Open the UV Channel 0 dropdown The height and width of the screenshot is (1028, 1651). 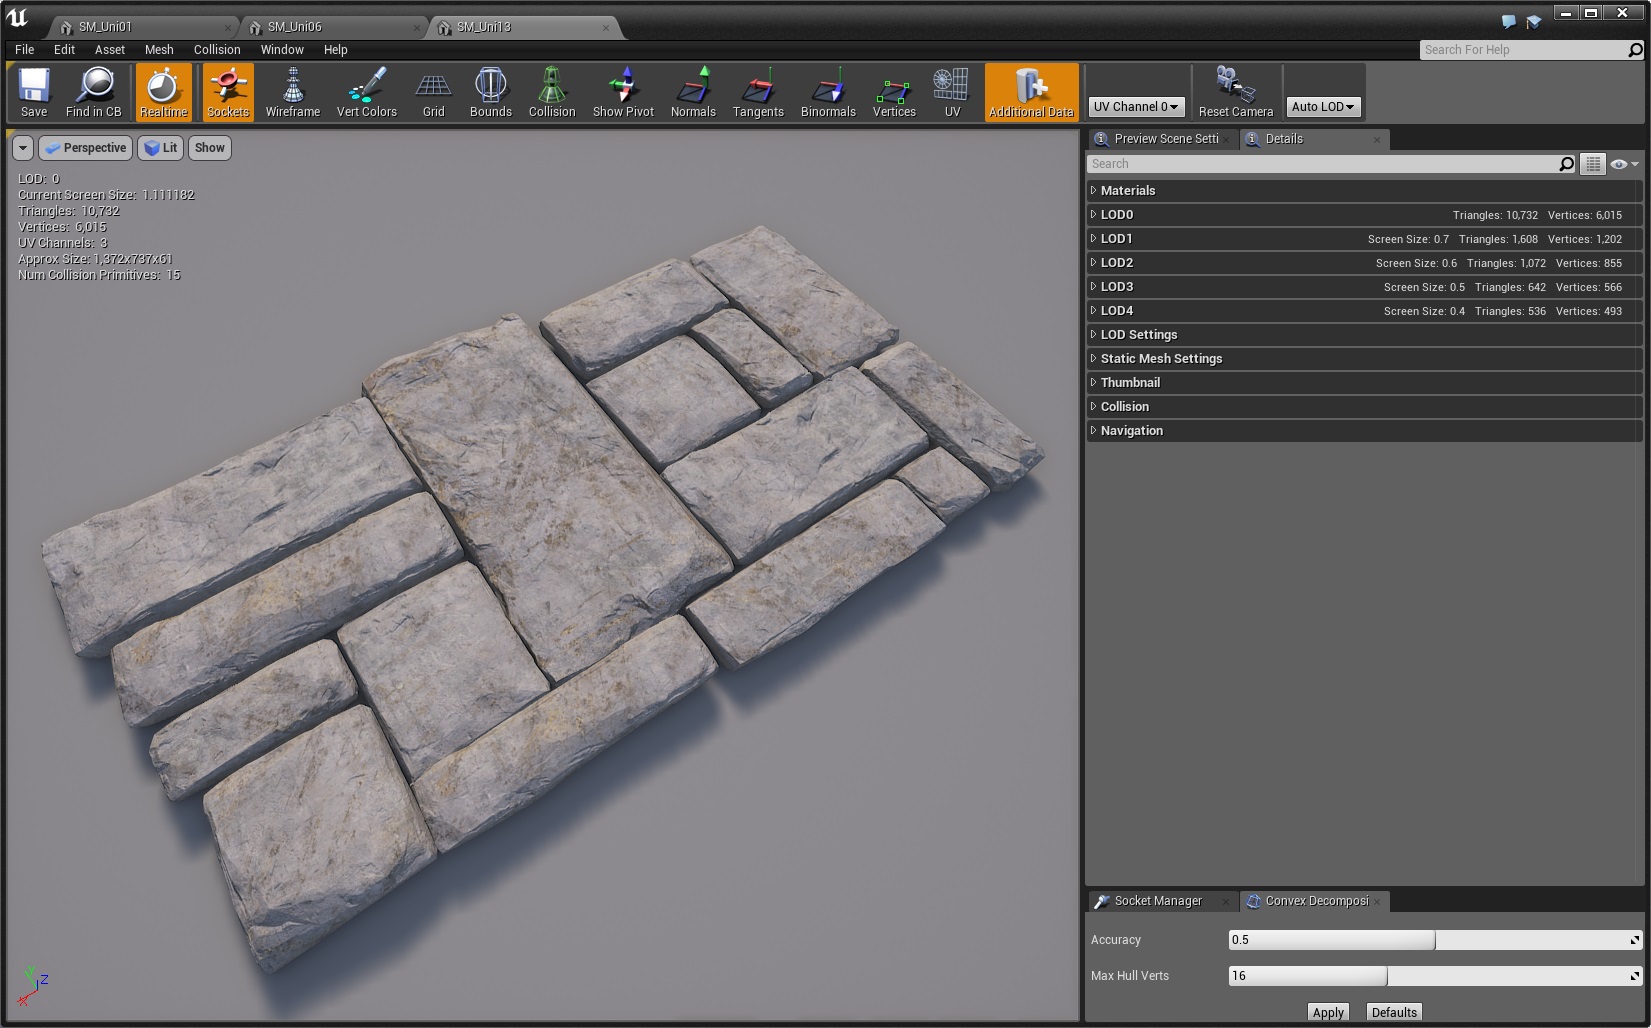pyautogui.click(x=1136, y=106)
